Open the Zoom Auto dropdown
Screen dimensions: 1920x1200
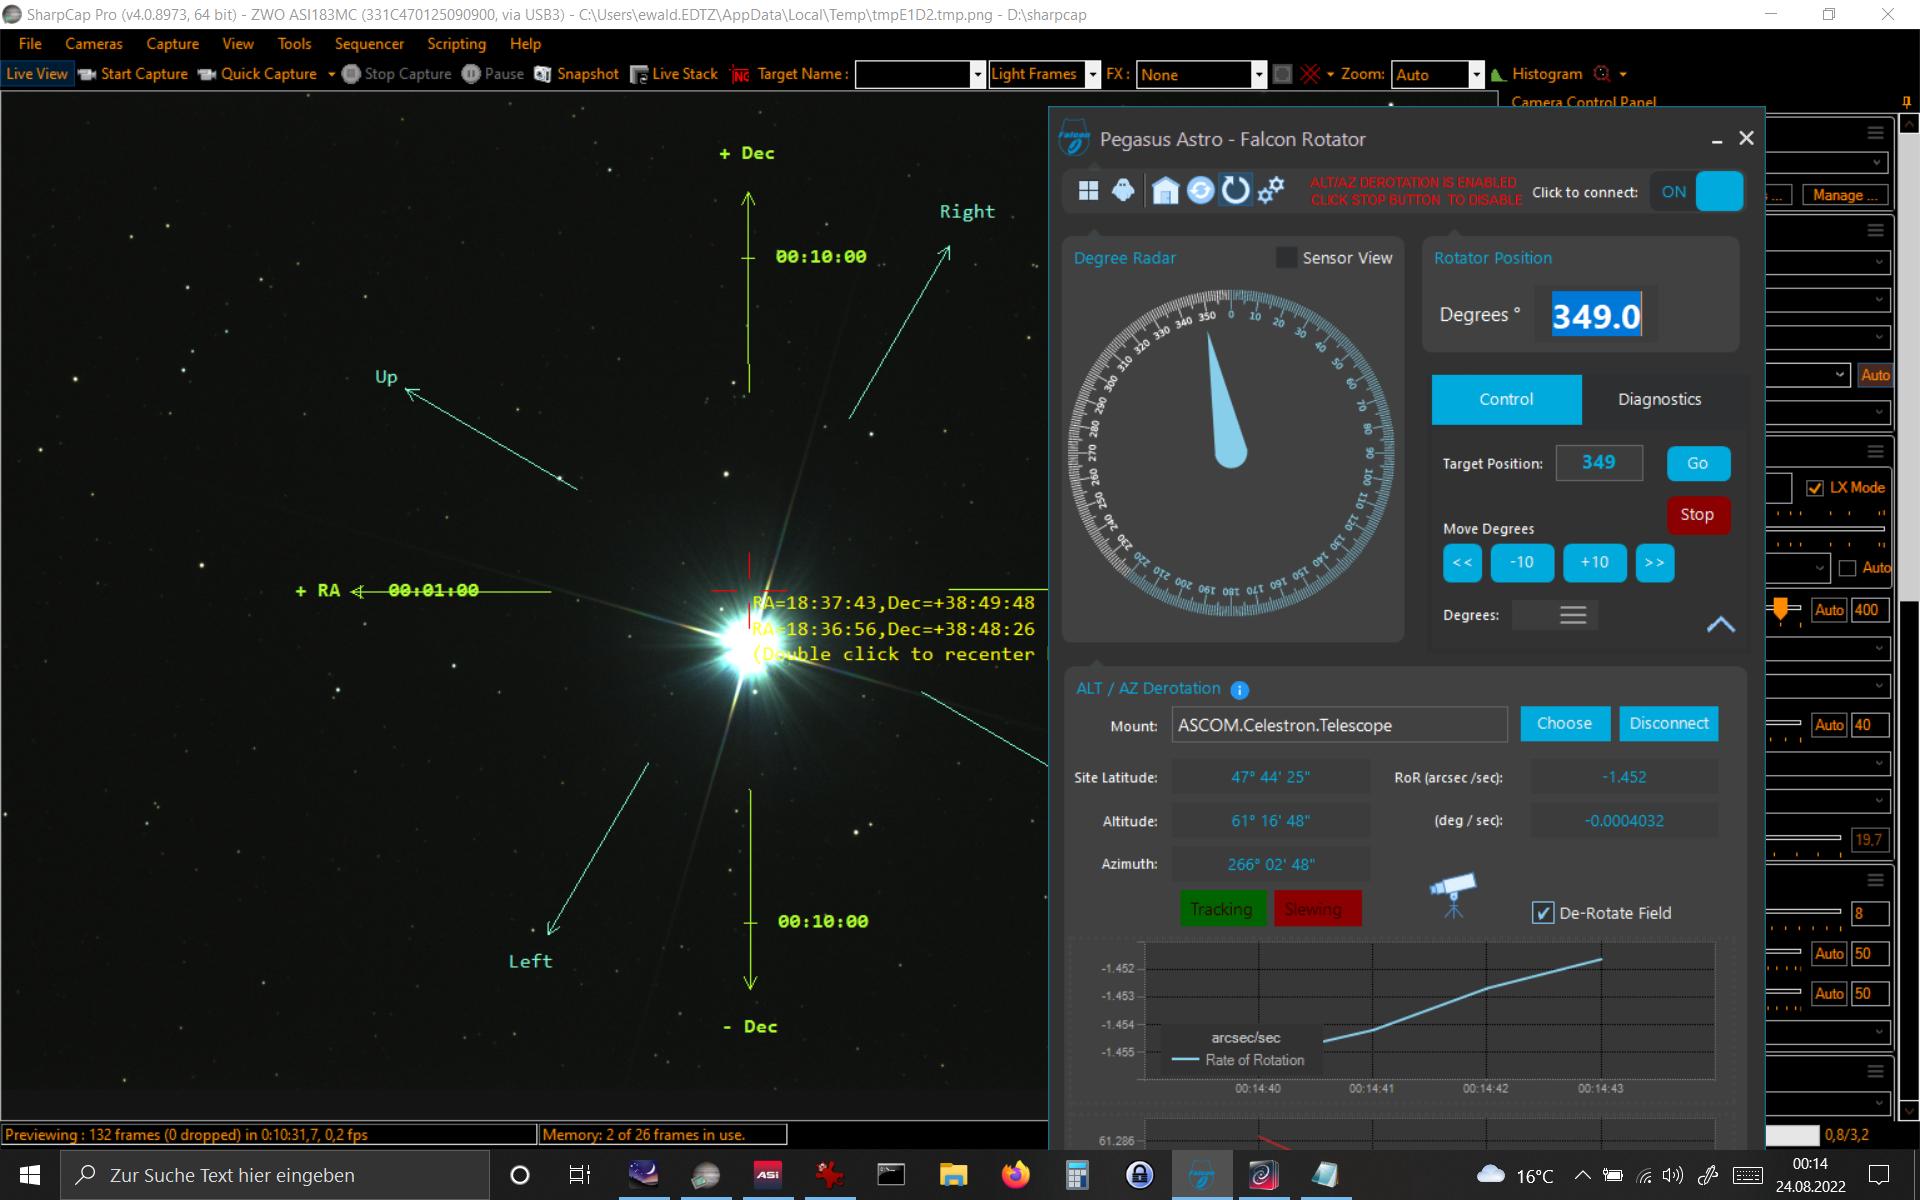tap(1475, 75)
